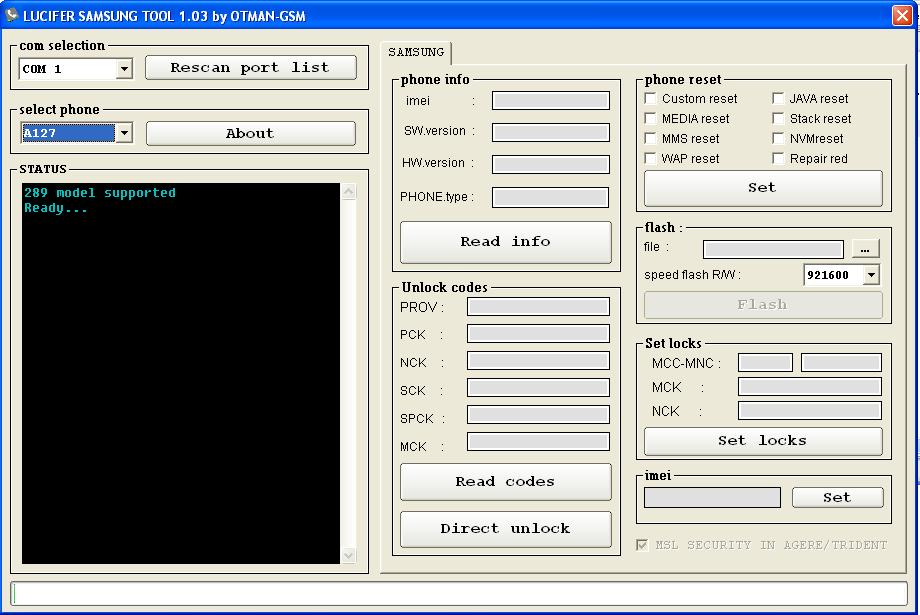
Task: Click the phone info imei field
Action: click(550, 100)
